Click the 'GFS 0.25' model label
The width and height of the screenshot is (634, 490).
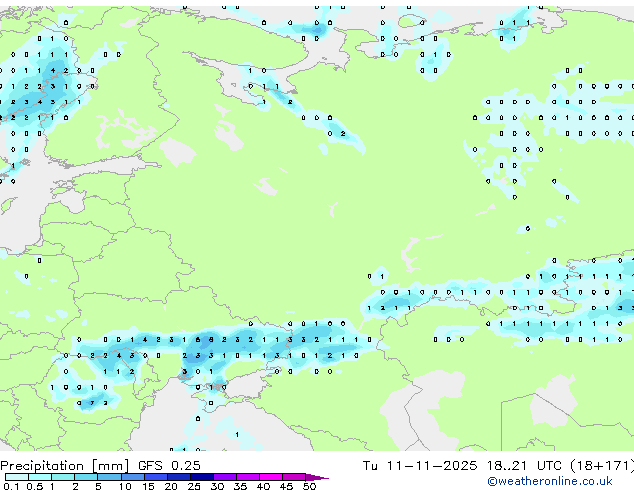pos(169,466)
